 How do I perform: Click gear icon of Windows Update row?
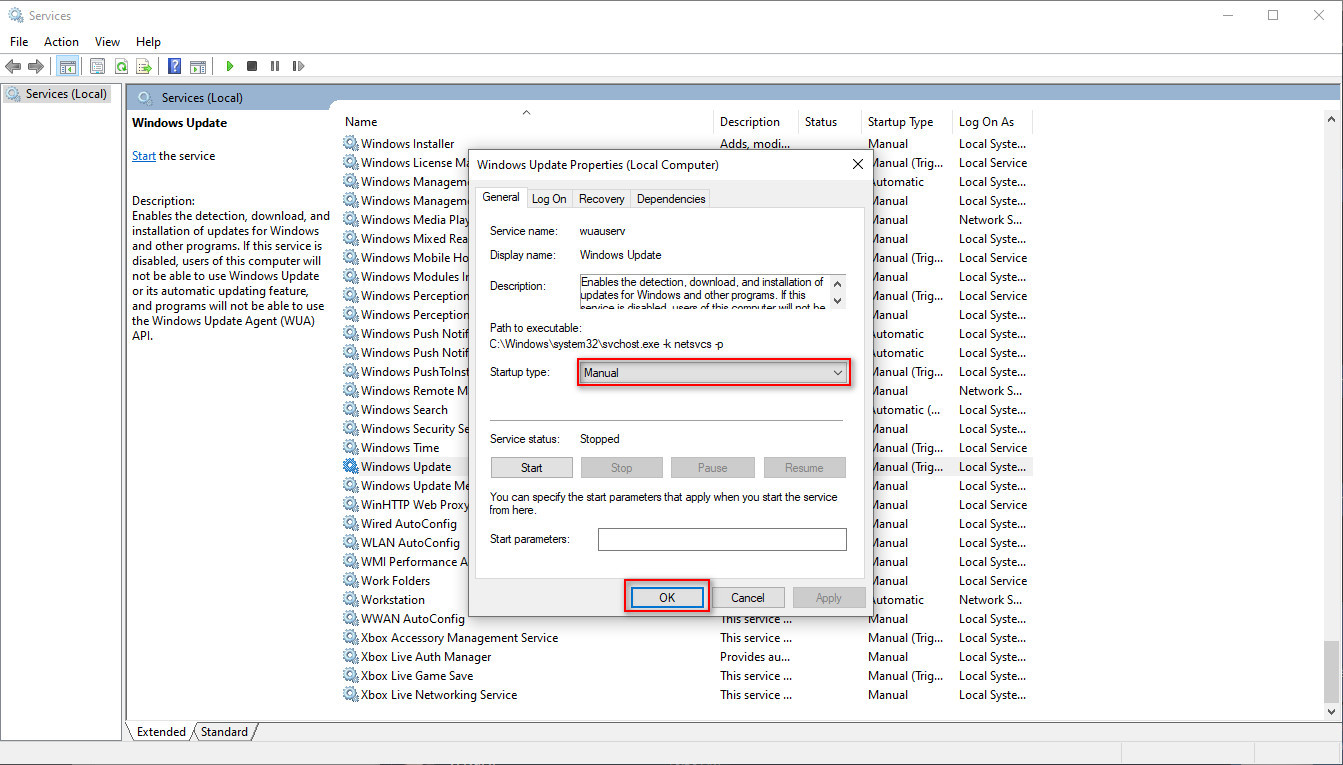350,467
